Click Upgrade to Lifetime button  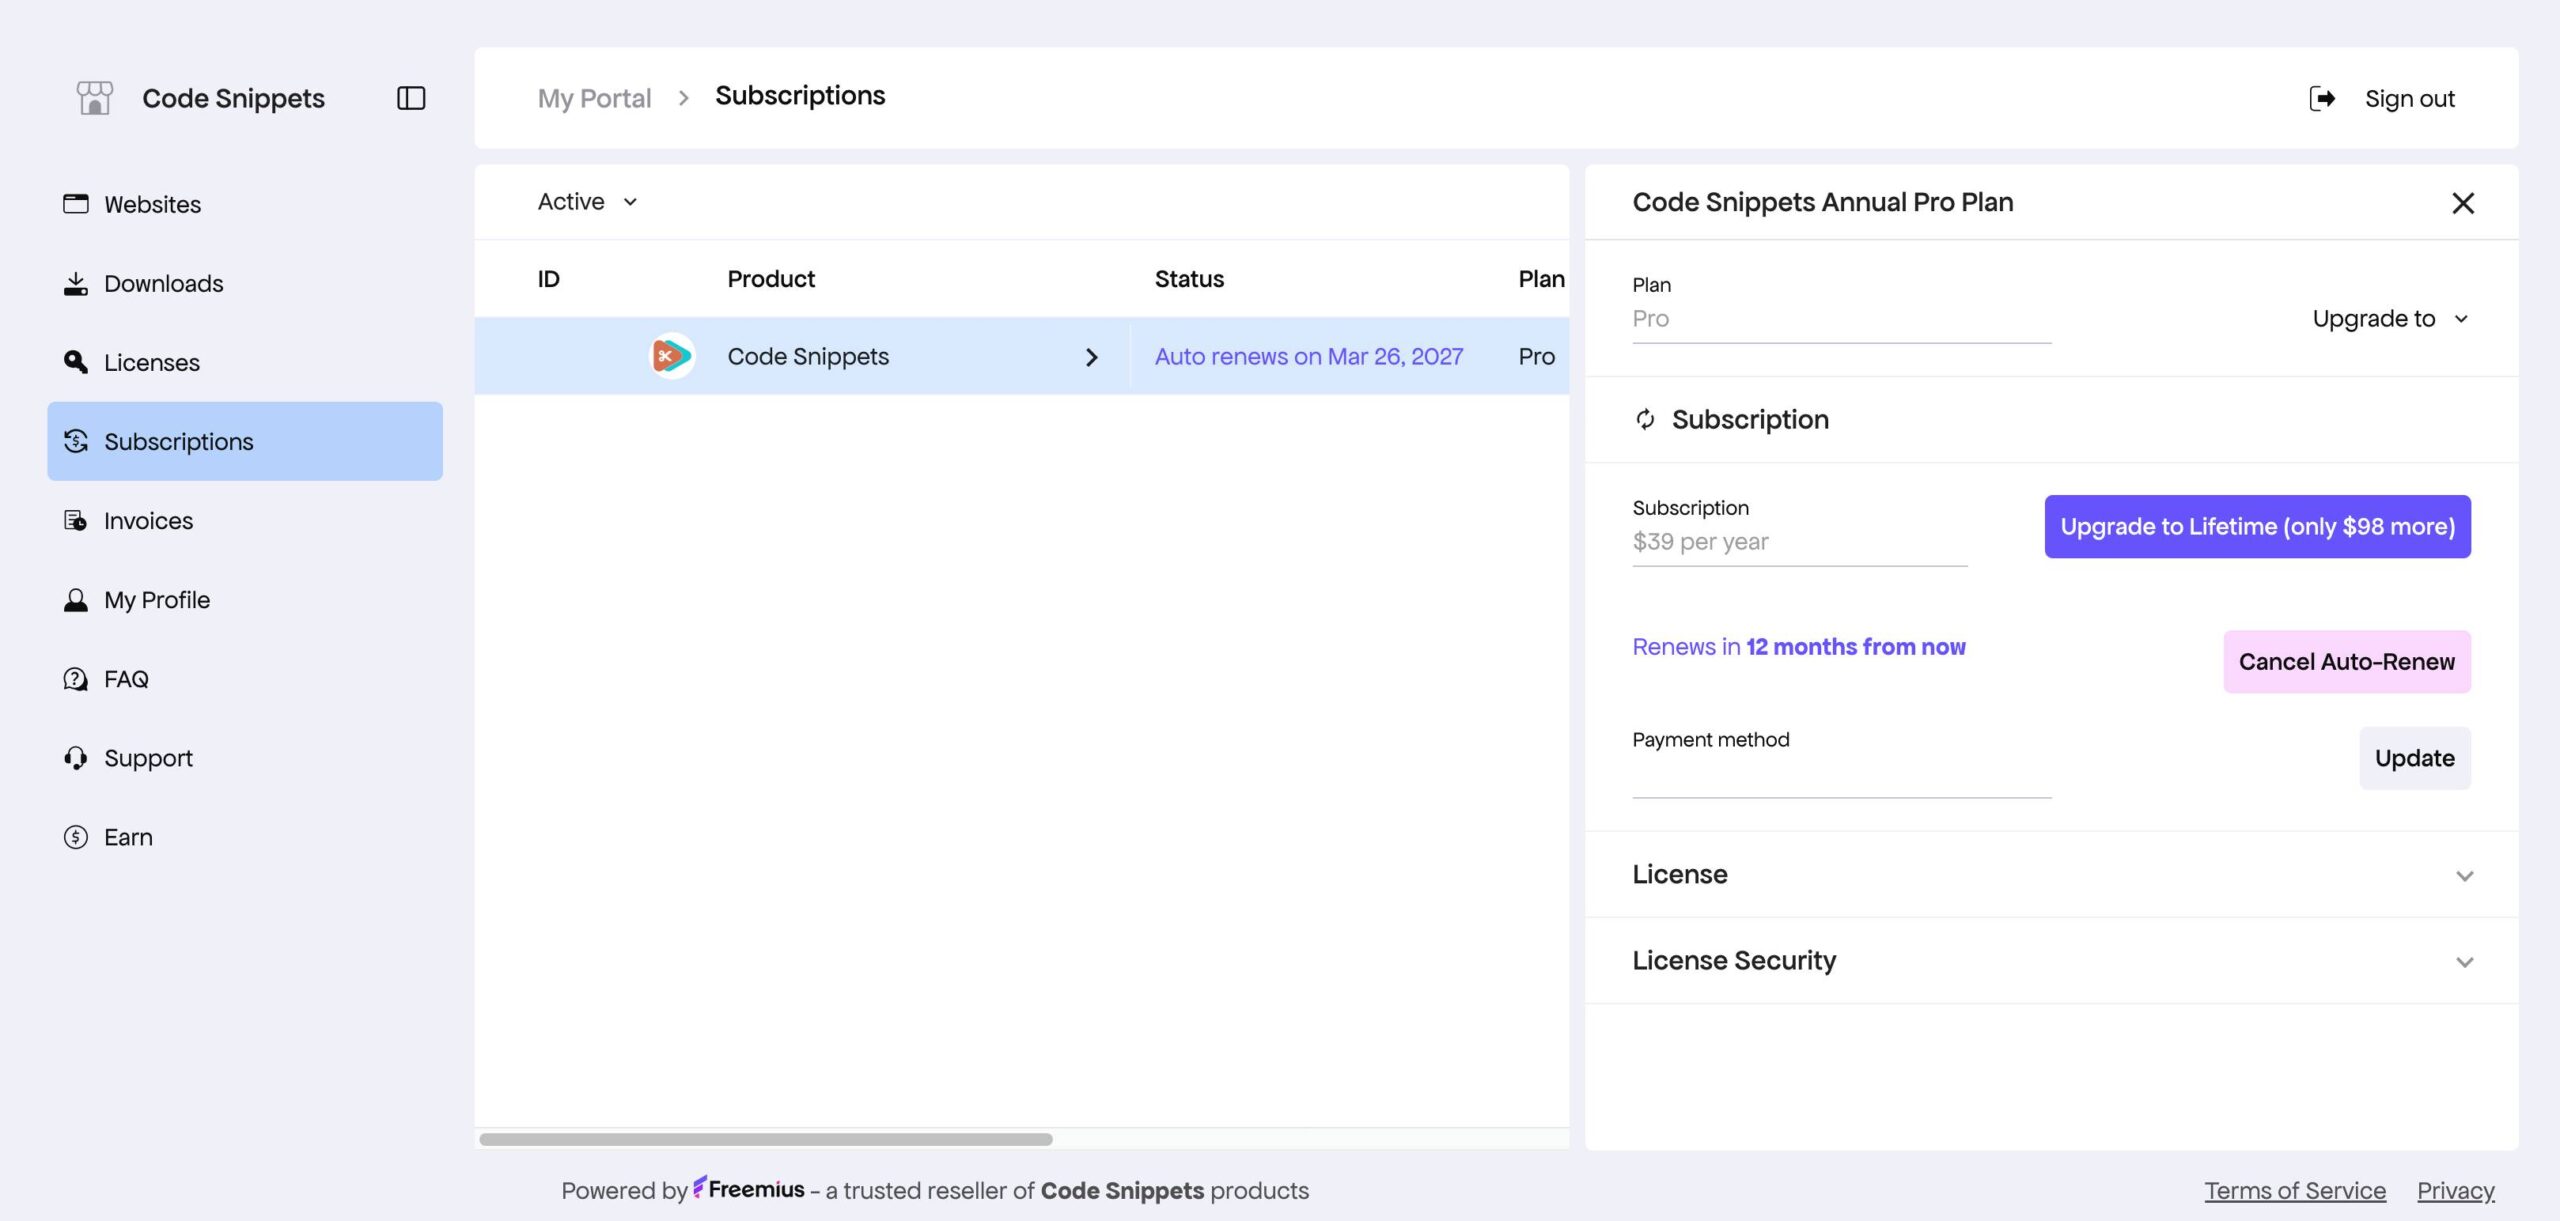[2257, 527]
